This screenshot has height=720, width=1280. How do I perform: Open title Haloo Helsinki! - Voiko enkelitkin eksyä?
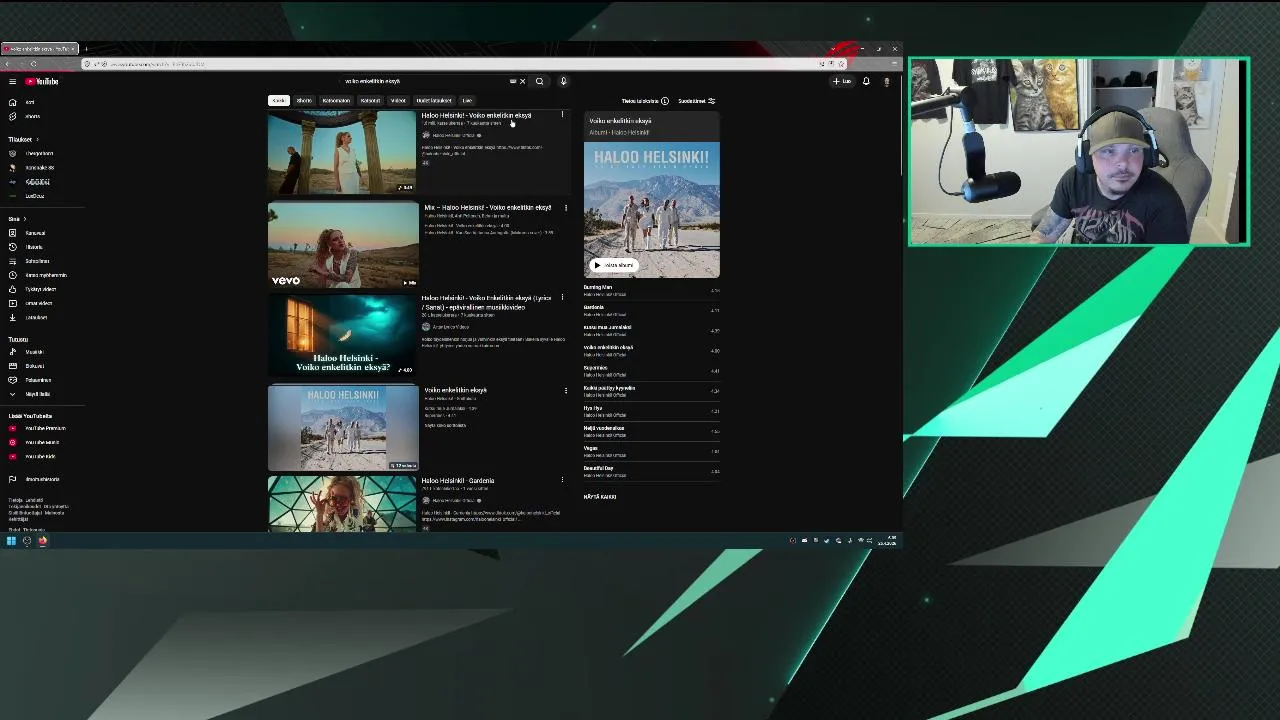pos(476,116)
